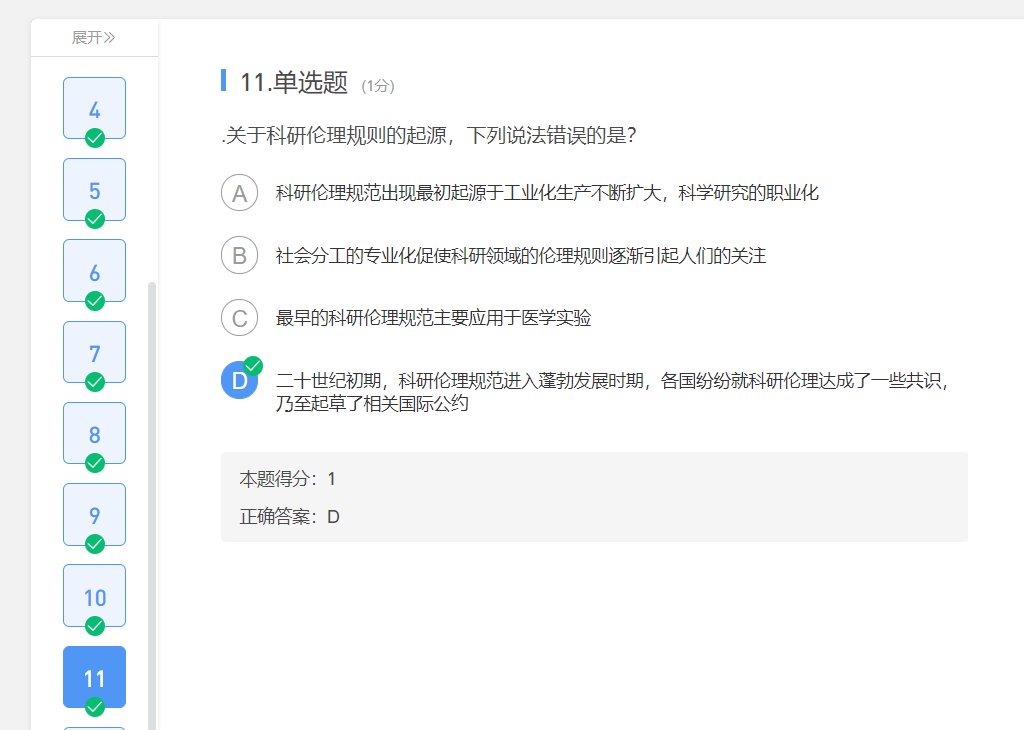This screenshot has height=730, width=1024.
Task: Click the question text about 科研伦理规则的起源
Action: (x=428, y=136)
